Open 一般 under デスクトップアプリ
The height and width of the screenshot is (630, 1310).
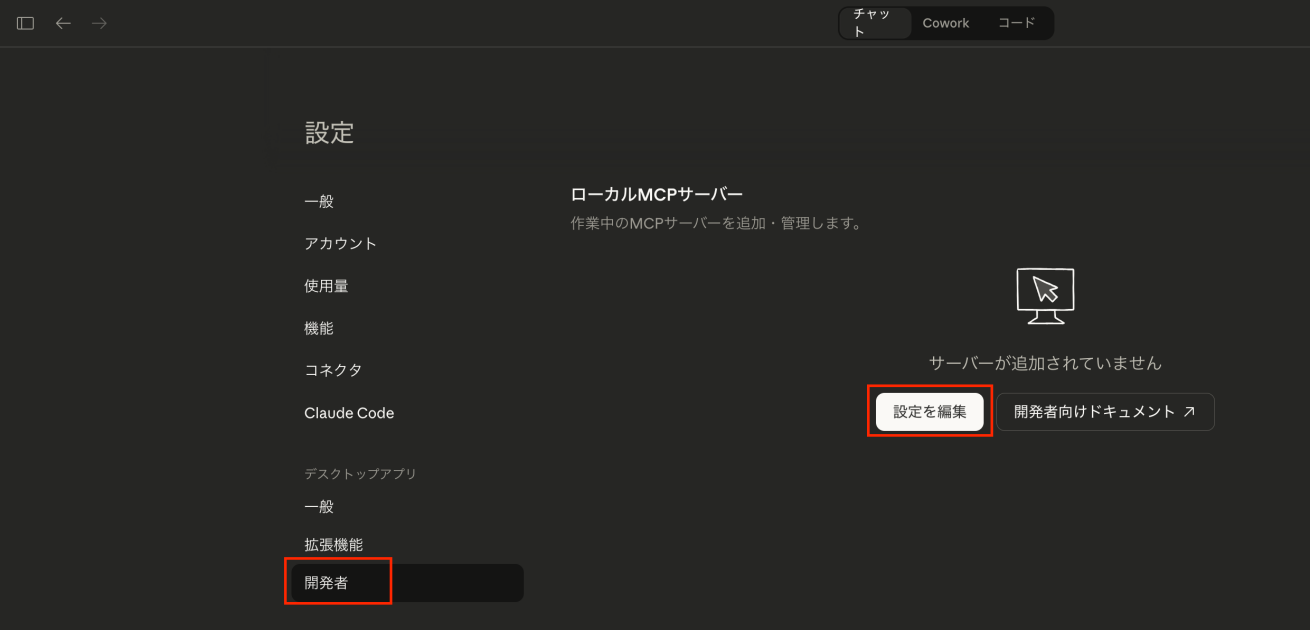click(319, 506)
